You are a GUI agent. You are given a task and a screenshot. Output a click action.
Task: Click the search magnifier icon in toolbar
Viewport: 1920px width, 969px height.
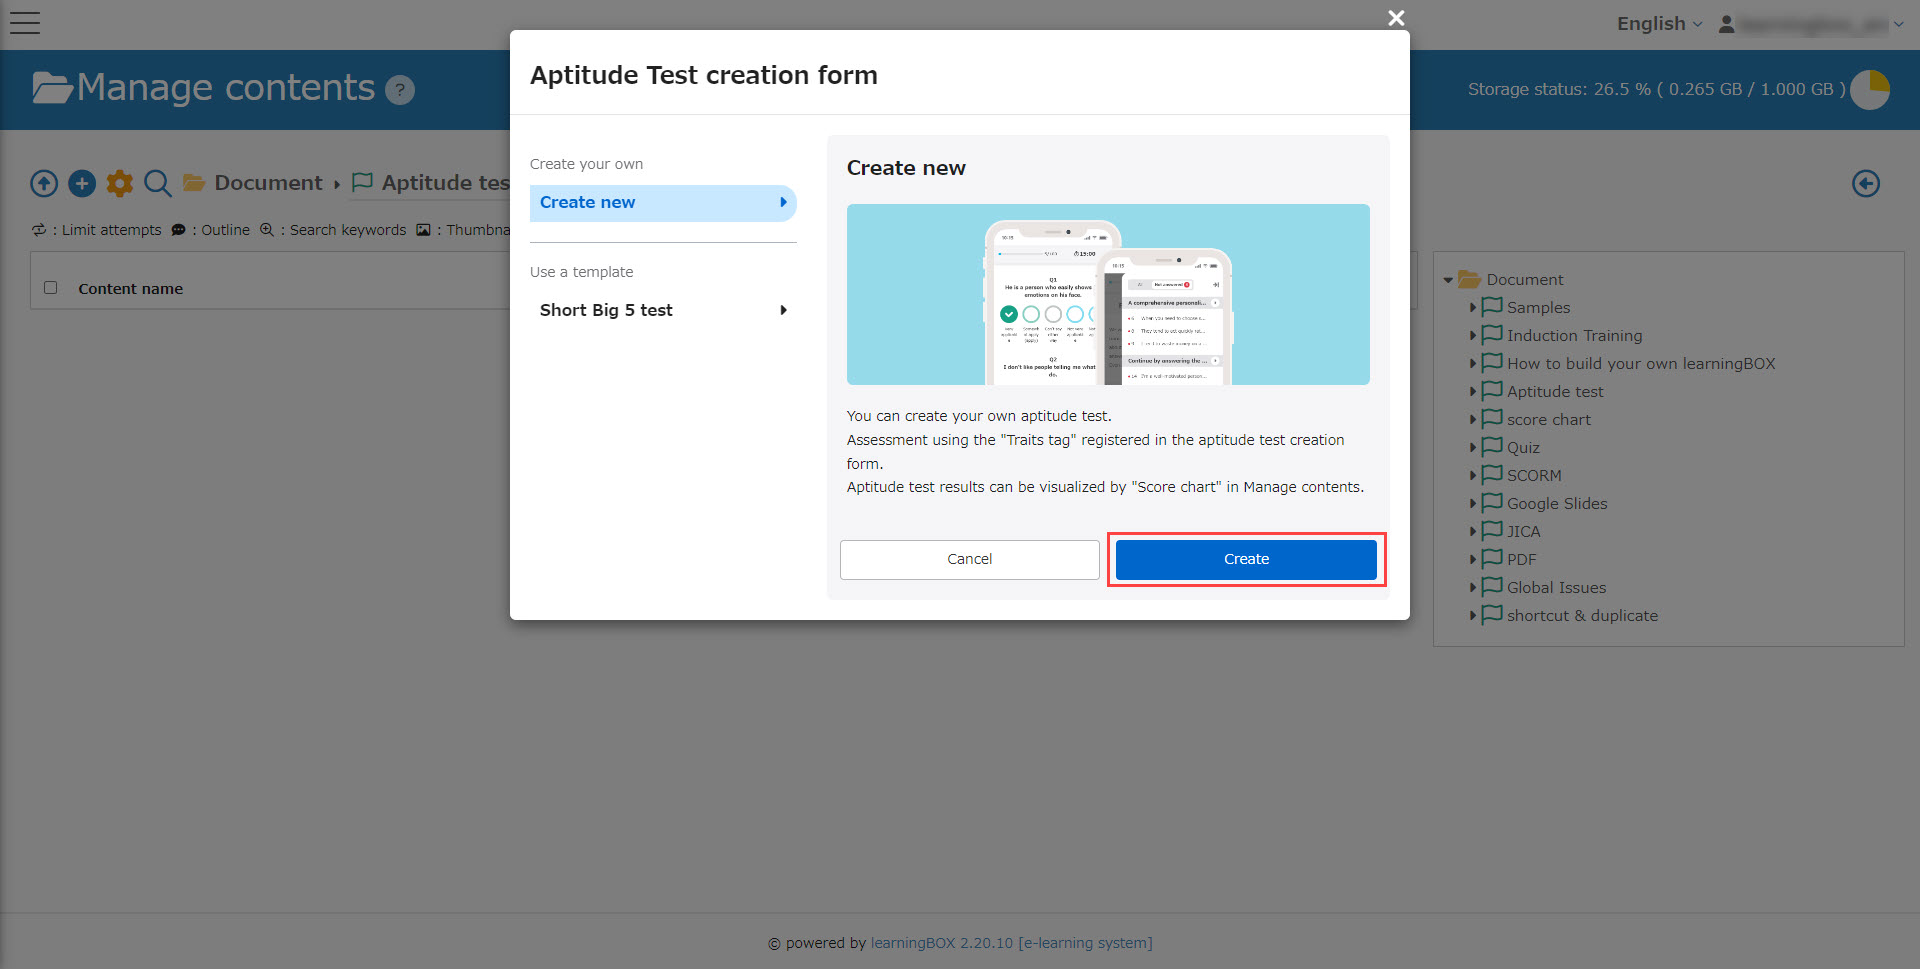tap(157, 183)
